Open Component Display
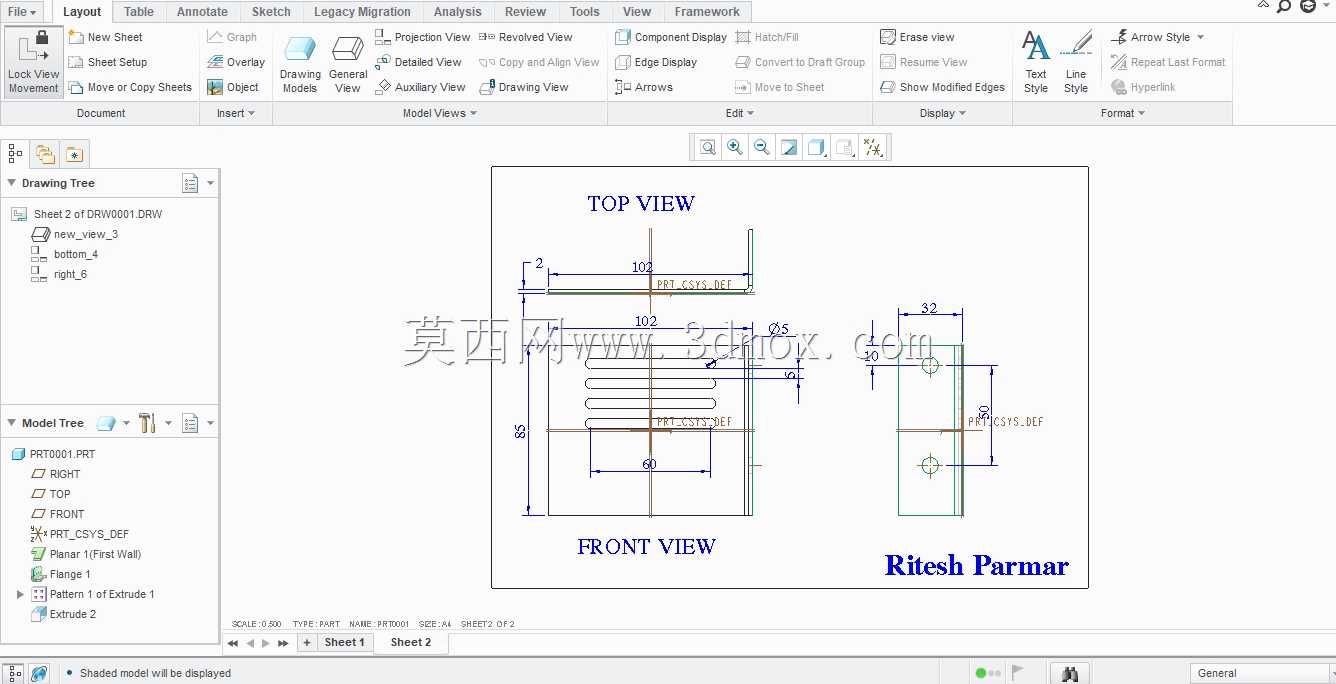Screen dimensions: 1336x684 coord(671,37)
